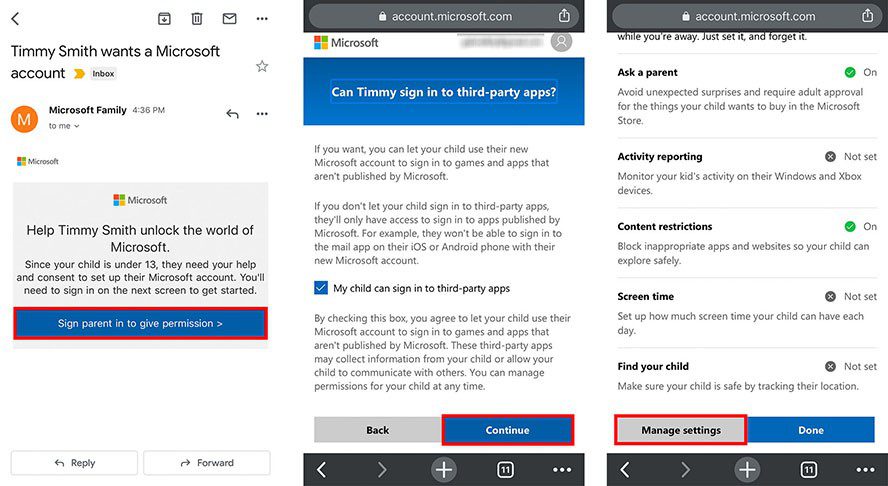The height and width of the screenshot is (486, 888).
Task: Tap Continue on third-party apps page
Action: point(507,430)
